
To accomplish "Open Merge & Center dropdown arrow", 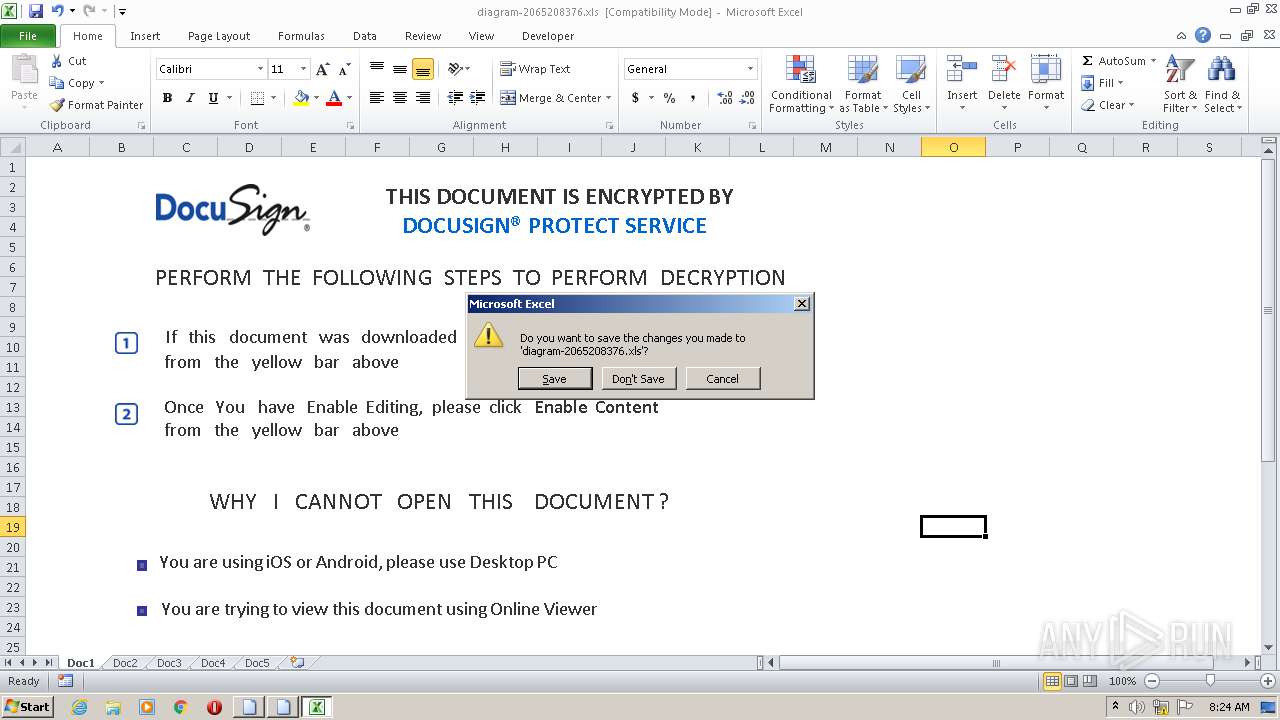I will pos(609,98).
